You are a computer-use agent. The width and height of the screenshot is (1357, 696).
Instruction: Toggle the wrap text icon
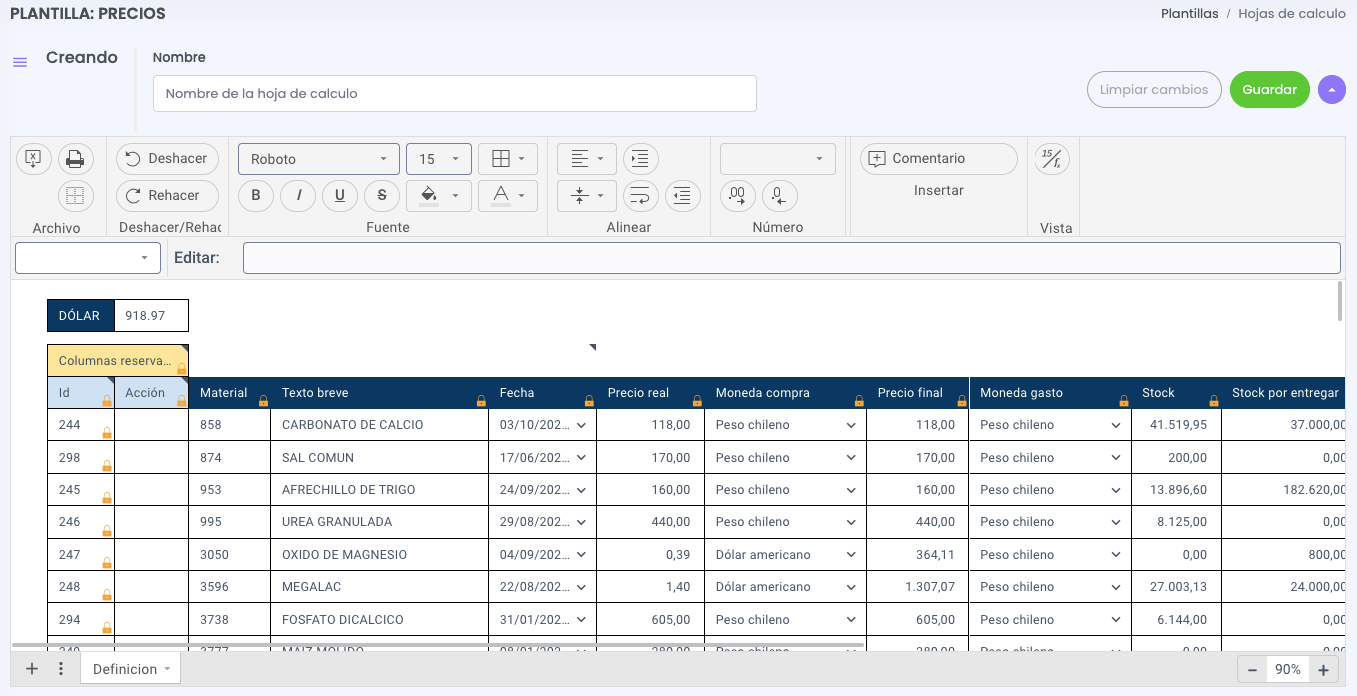click(x=641, y=196)
